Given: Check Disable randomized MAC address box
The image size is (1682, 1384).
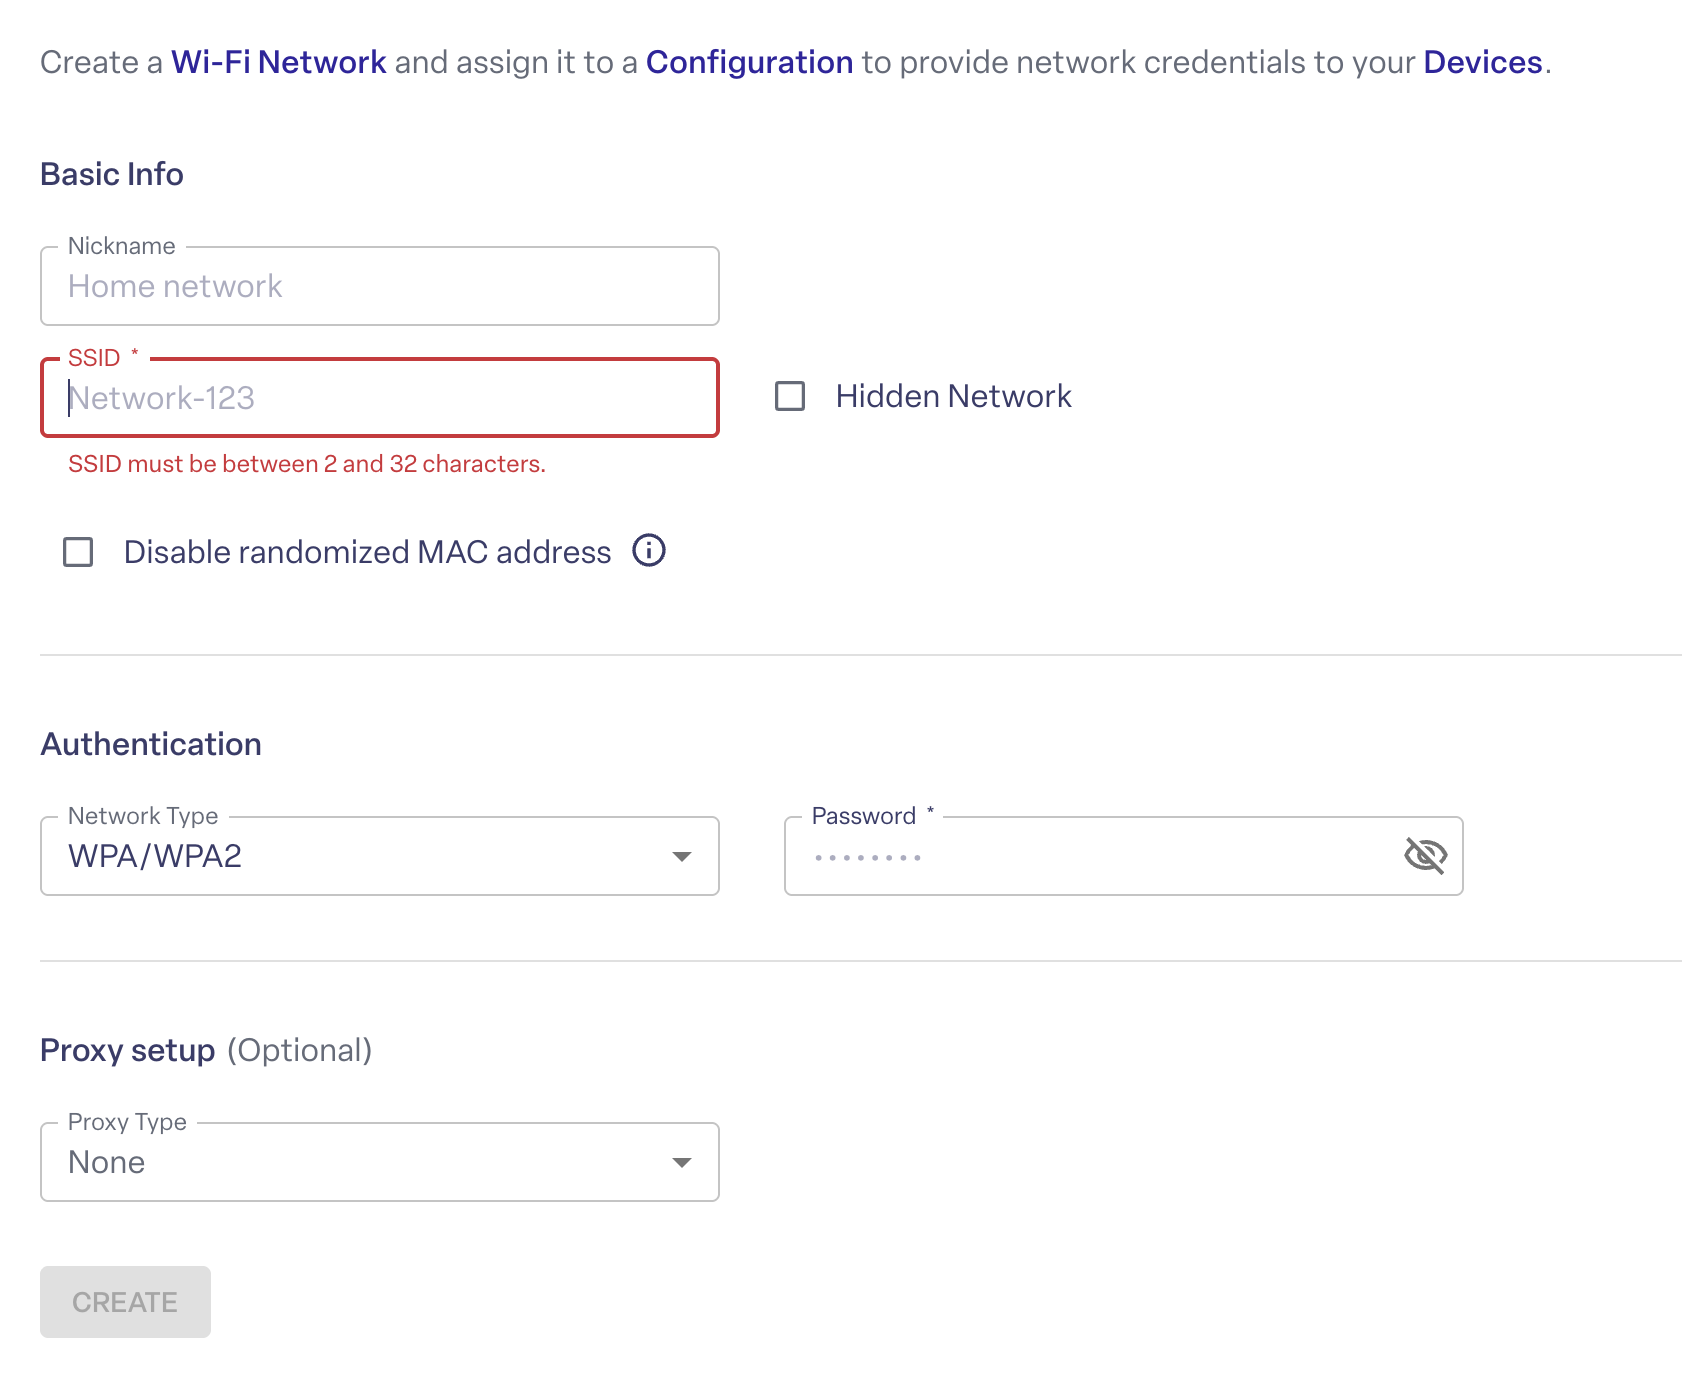Looking at the screenshot, I should tap(78, 552).
